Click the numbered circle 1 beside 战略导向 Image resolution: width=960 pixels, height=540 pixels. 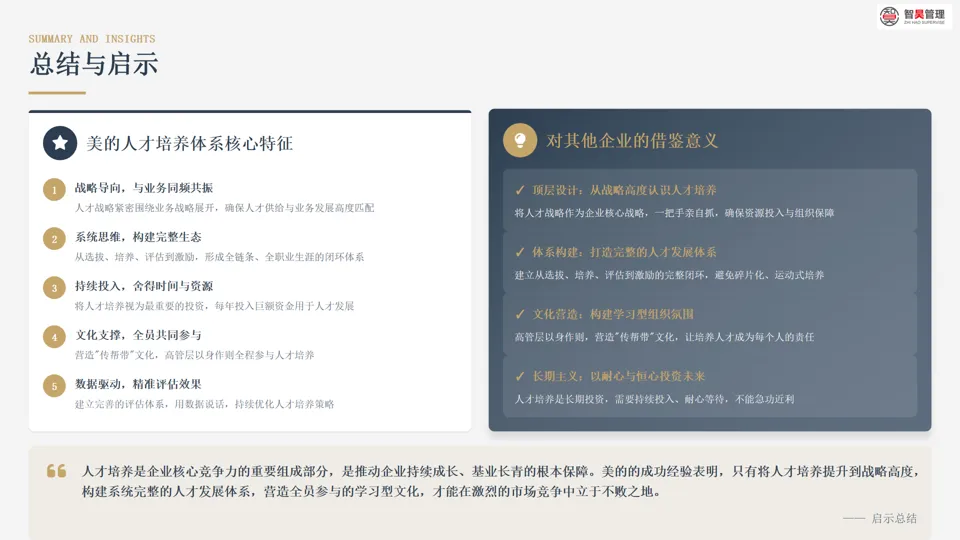click(x=54, y=190)
